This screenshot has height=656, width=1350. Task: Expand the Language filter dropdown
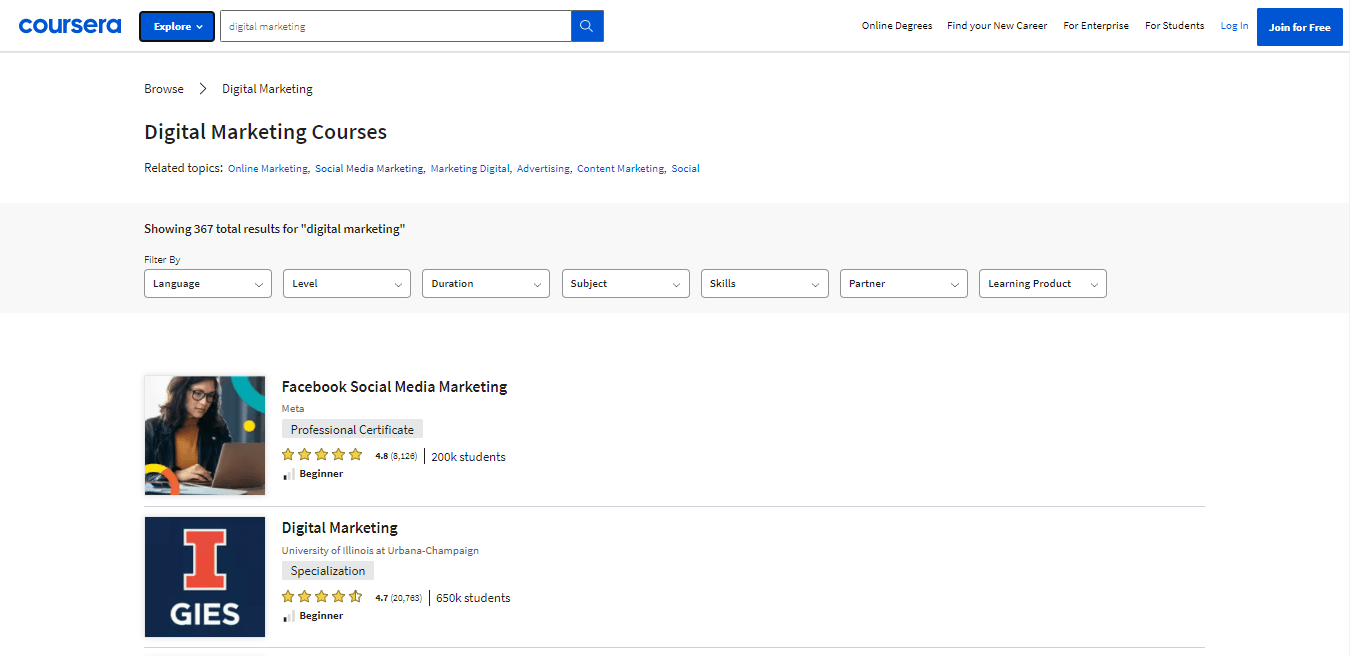pyautogui.click(x=207, y=284)
